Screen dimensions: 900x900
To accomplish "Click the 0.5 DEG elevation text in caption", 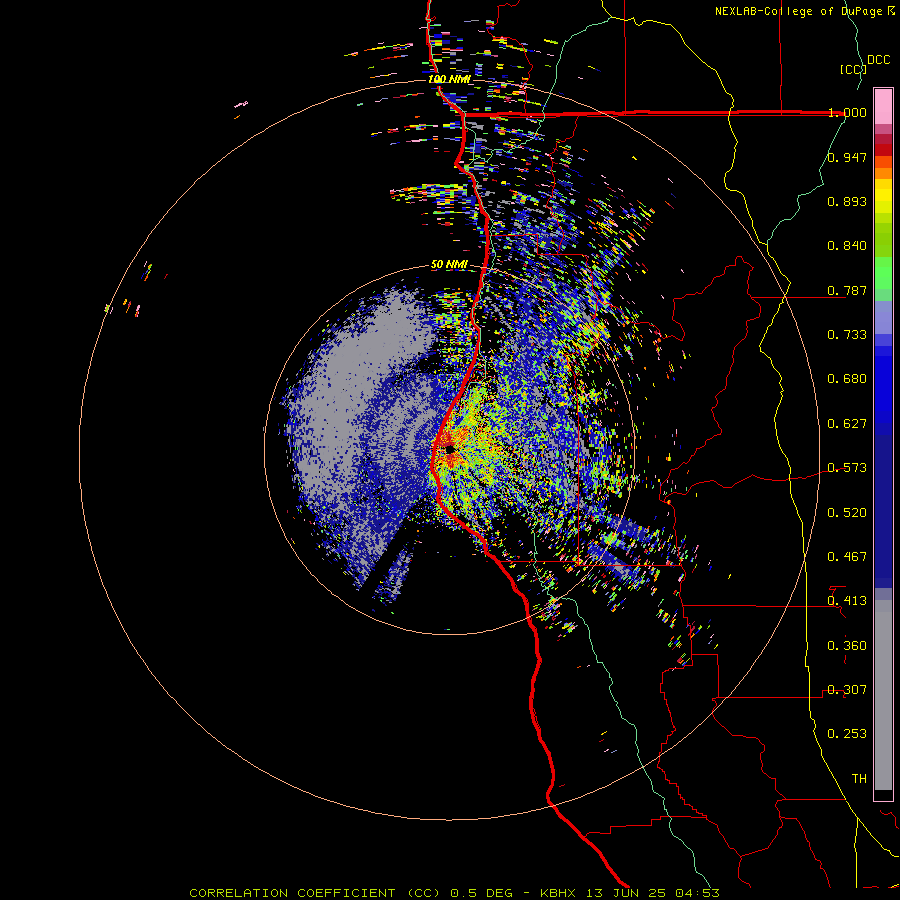I will 480,893.
